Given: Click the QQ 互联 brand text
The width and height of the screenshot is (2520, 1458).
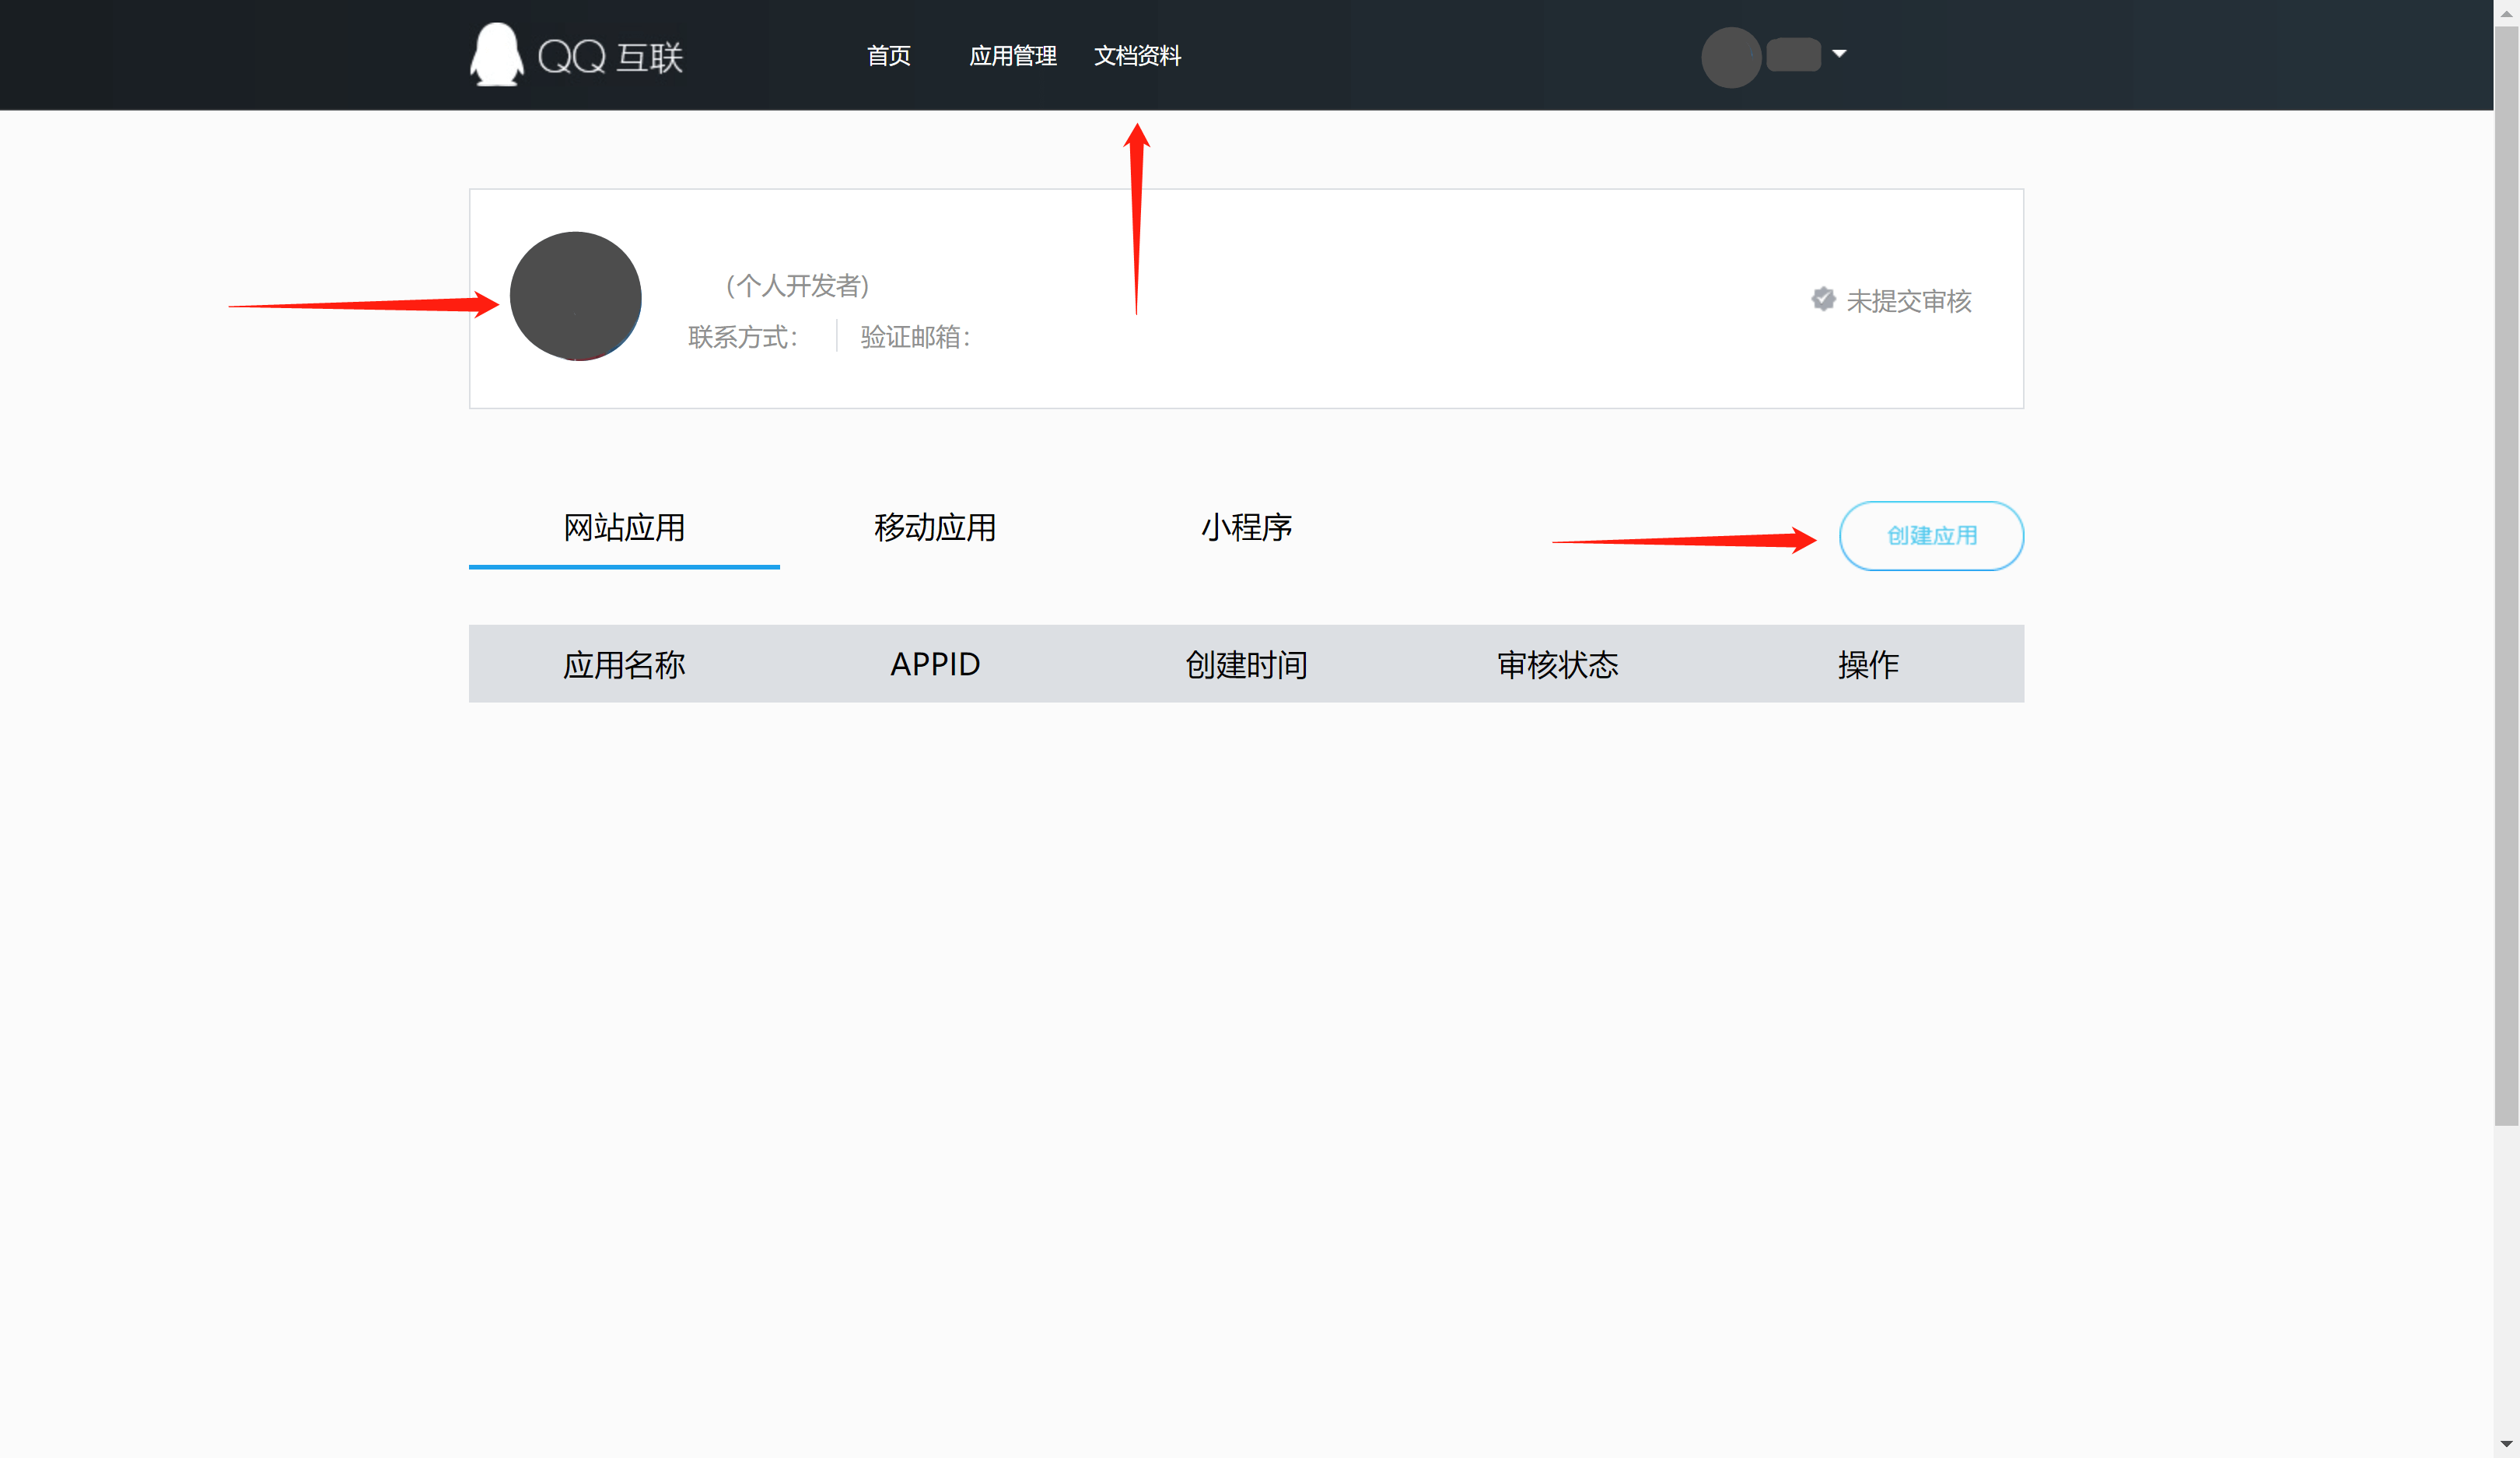Looking at the screenshot, I should 610,57.
